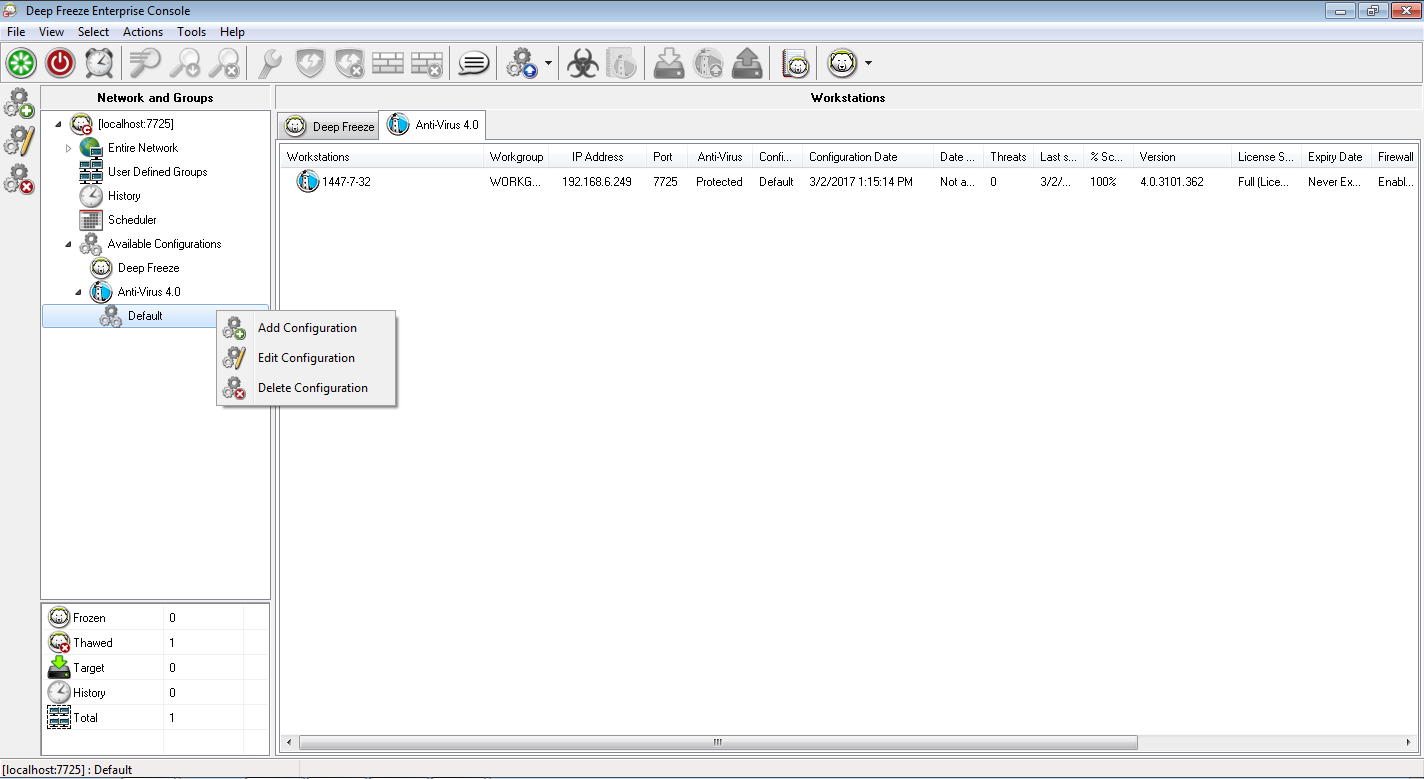Click the horizontal scrollbar left arrow

289,743
